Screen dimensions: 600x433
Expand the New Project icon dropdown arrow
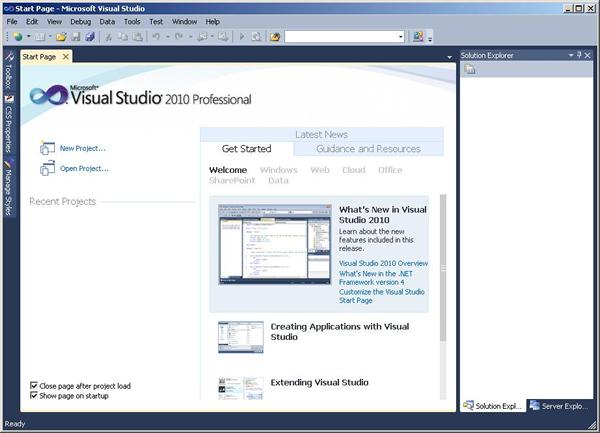28,37
